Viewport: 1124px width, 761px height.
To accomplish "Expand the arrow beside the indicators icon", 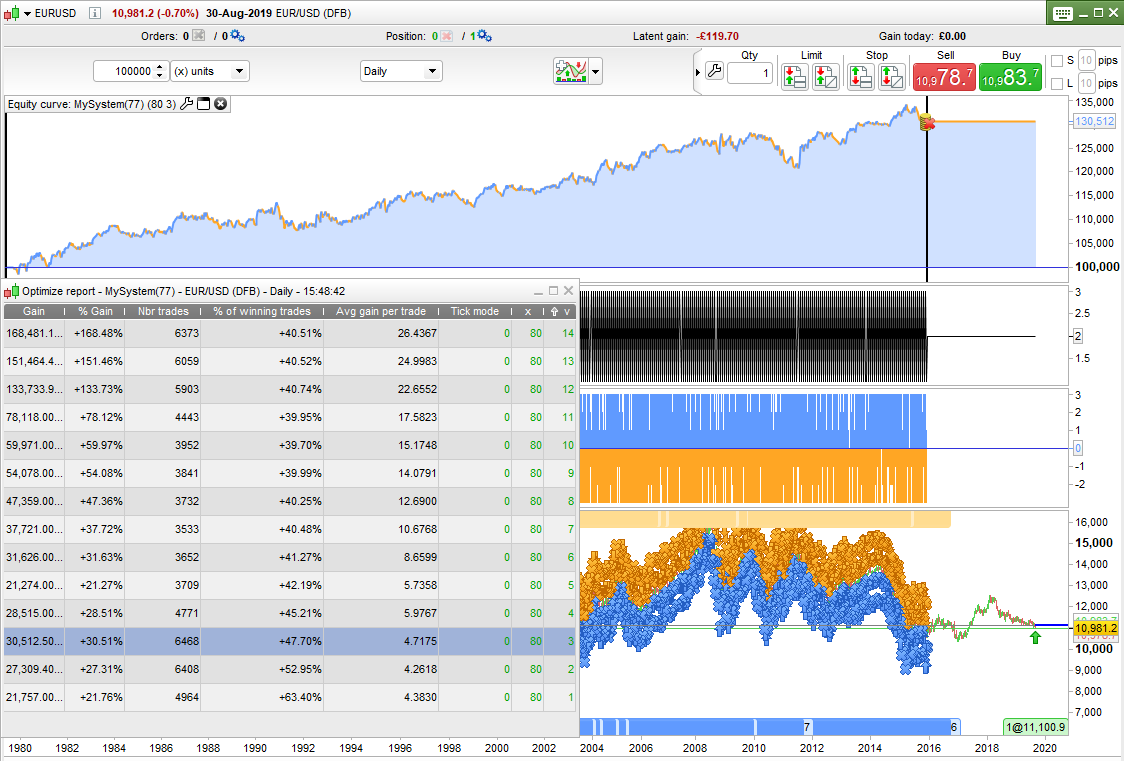I will (x=596, y=71).
